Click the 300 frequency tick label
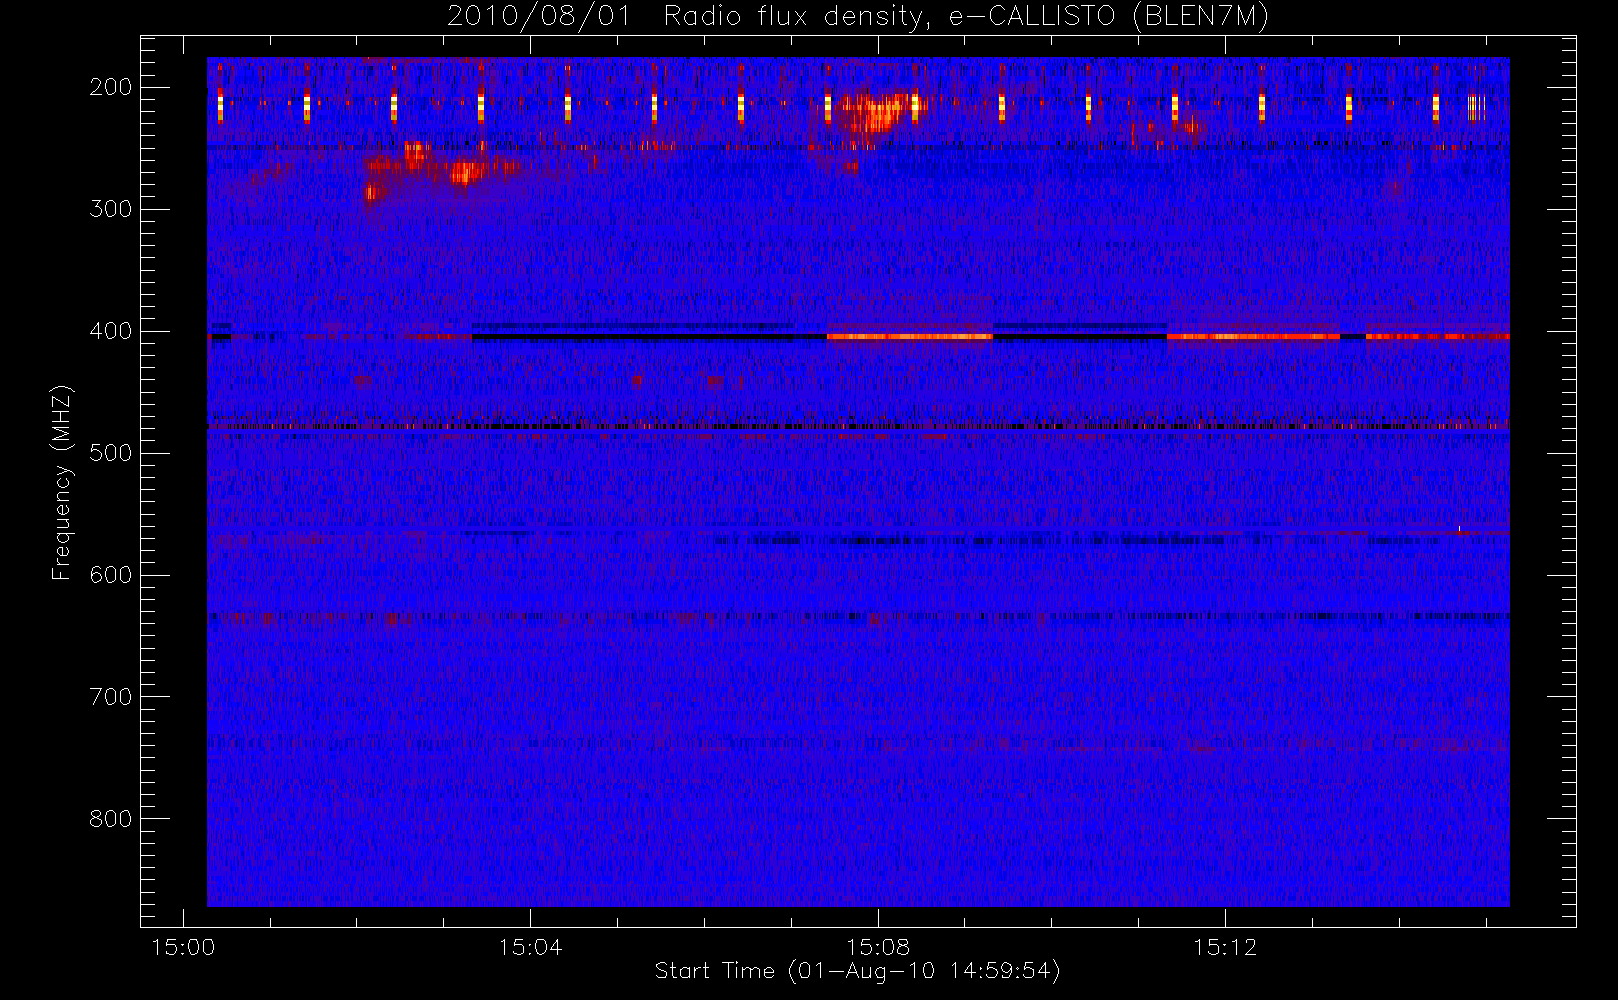 (x=111, y=209)
